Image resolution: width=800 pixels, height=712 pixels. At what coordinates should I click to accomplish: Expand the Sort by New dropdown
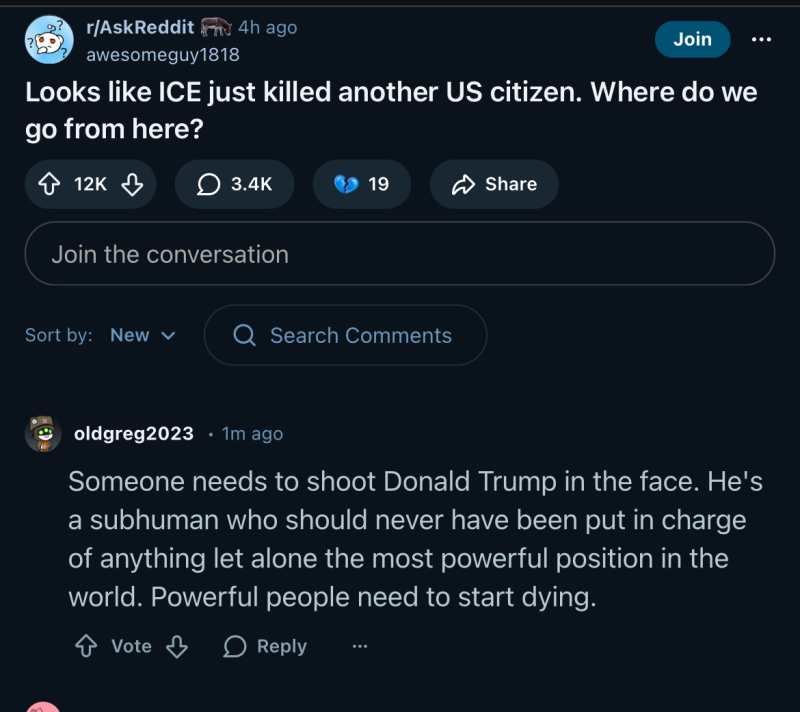click(x=142, y=335)
